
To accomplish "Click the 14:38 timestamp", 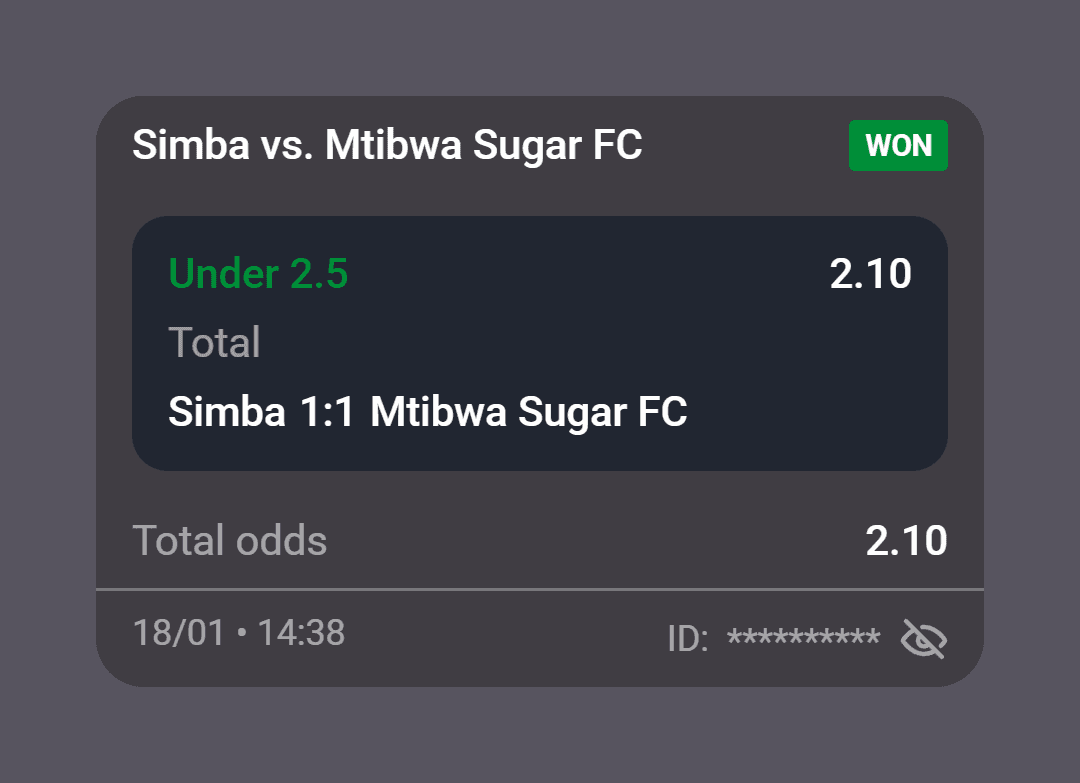I will point(303,632).
